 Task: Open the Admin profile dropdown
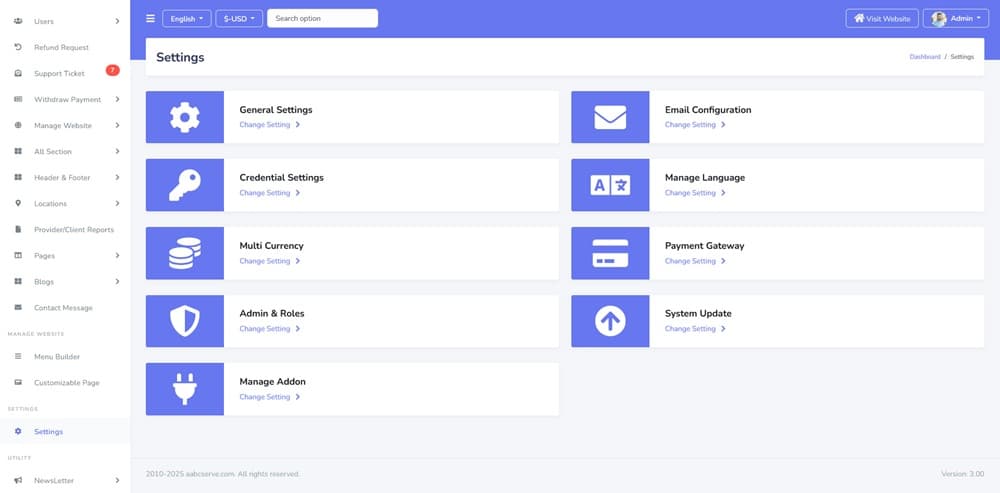(955, 18)
